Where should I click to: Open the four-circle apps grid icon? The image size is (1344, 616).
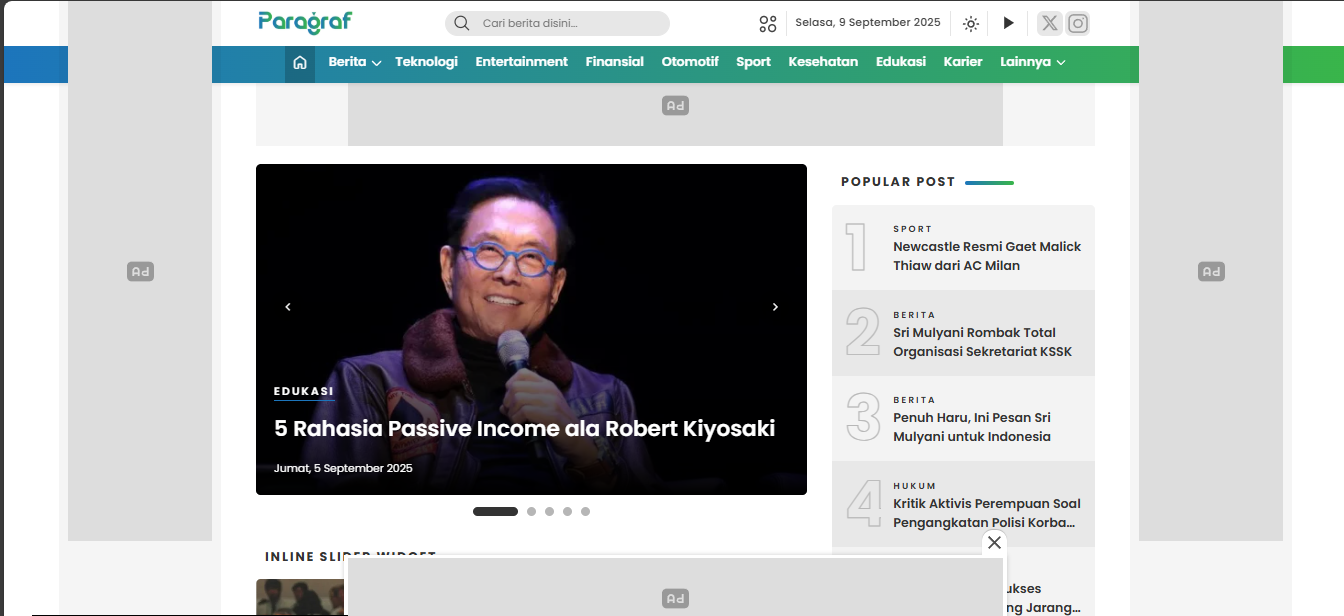click(767, 23)
